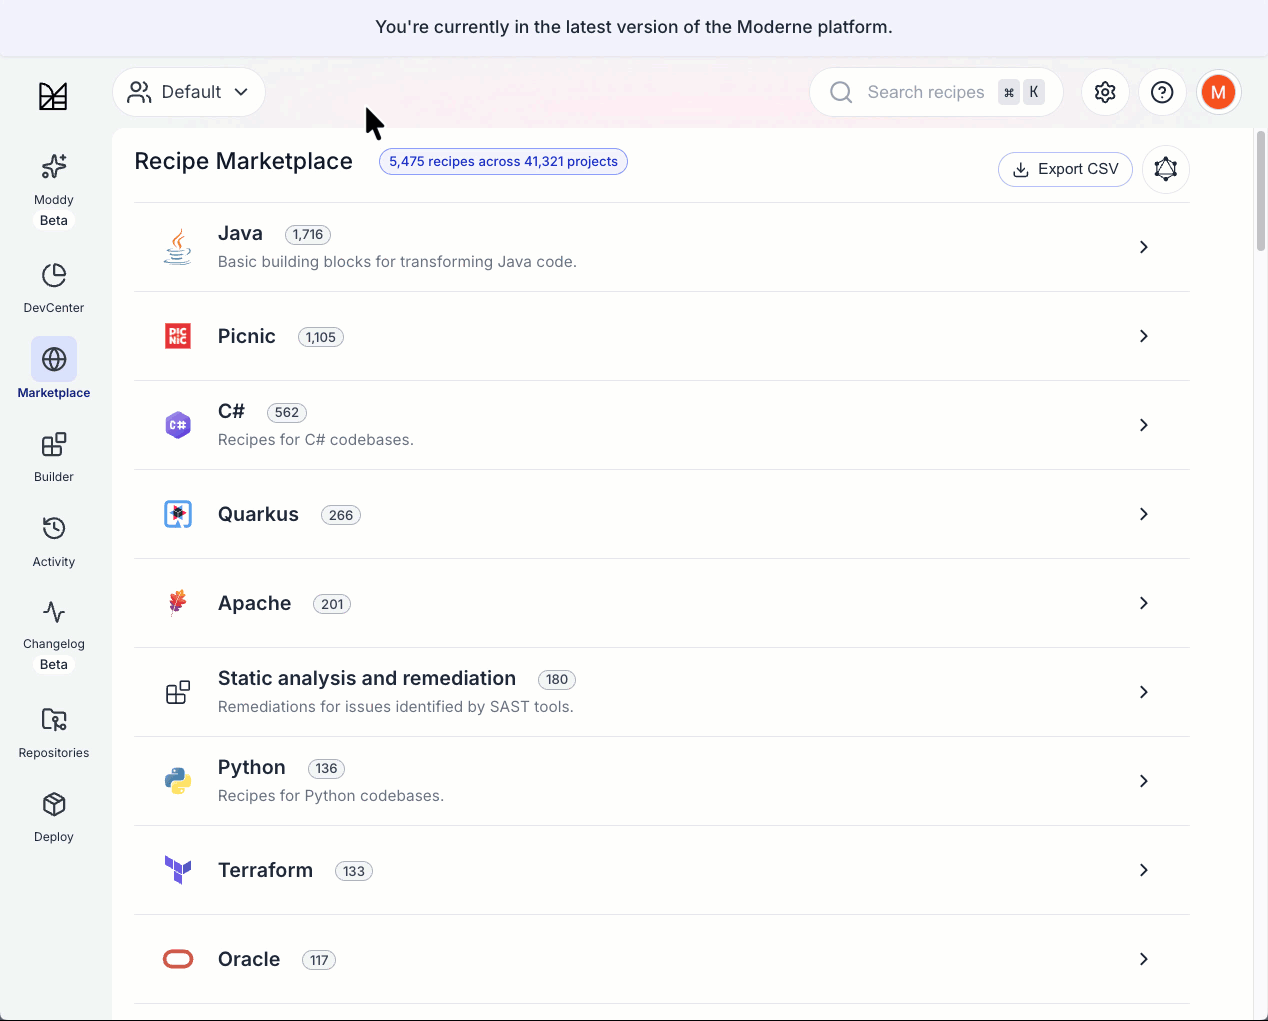Click the Apache feather icon
The image size is (1268, 1021).
click(x=178, y=603)
